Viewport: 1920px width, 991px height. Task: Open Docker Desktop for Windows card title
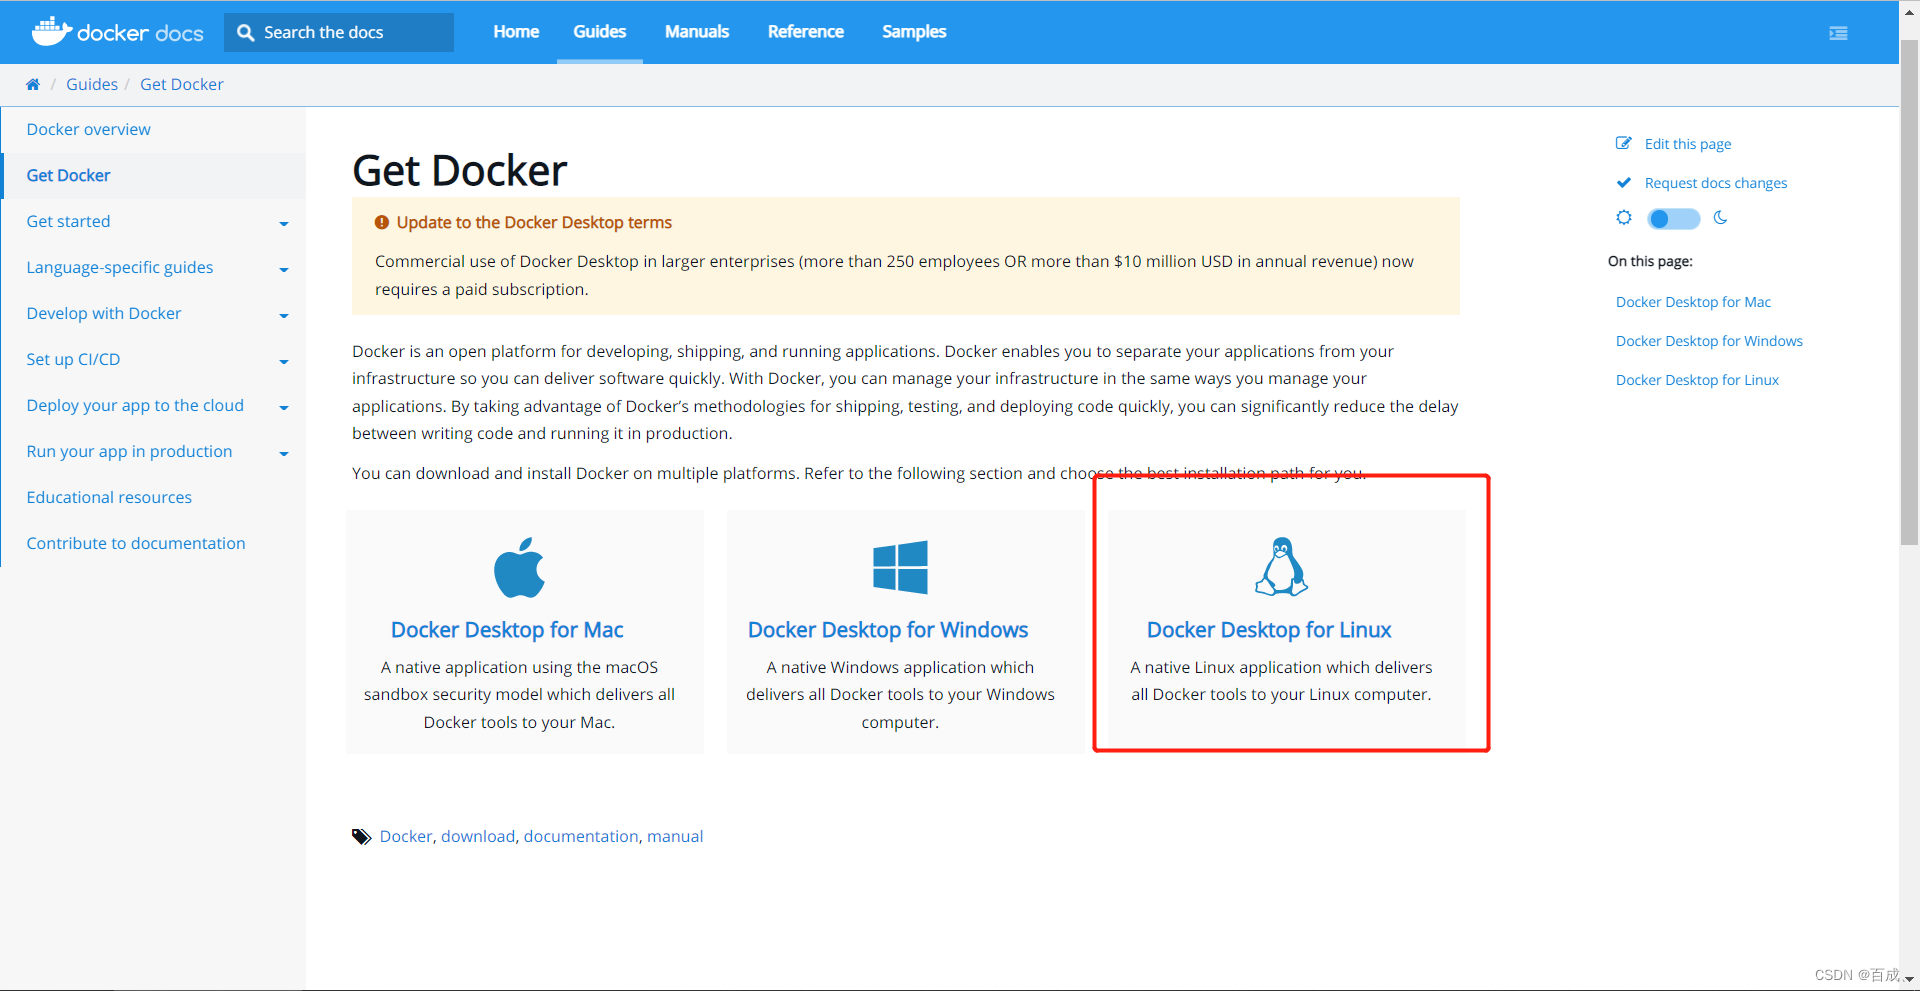tap(888, 630)
